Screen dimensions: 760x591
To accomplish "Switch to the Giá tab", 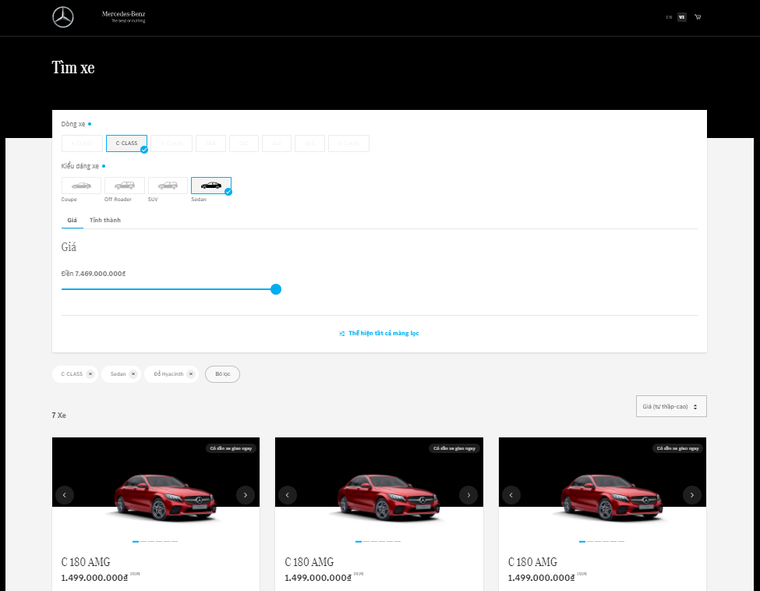I will (x=72, y=220).
